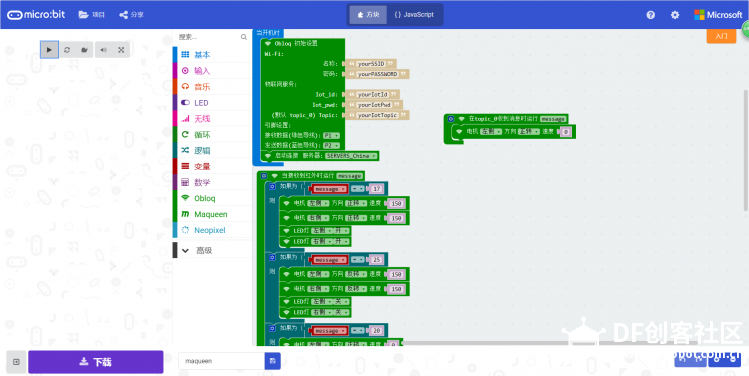
Task: Open the LED block category
Action: coord(212,103)
